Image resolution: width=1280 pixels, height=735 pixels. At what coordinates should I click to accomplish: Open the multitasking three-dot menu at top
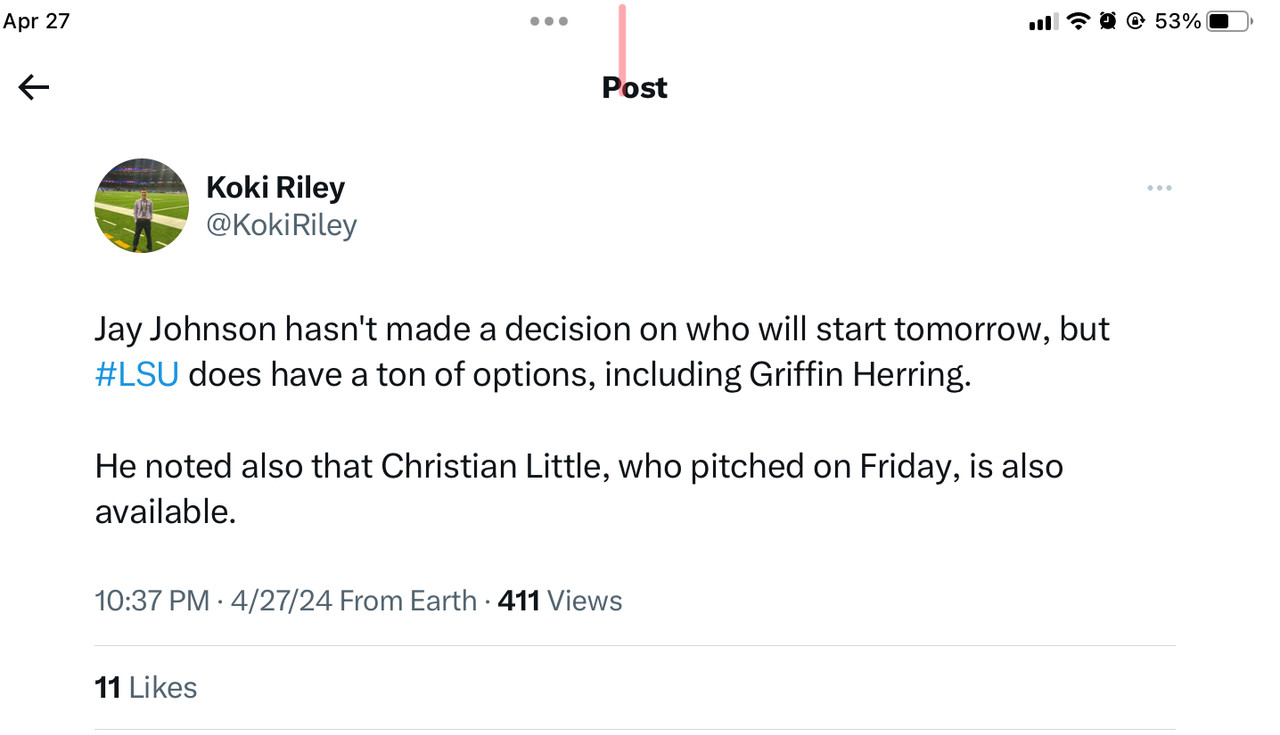click(x=549, y=21)
